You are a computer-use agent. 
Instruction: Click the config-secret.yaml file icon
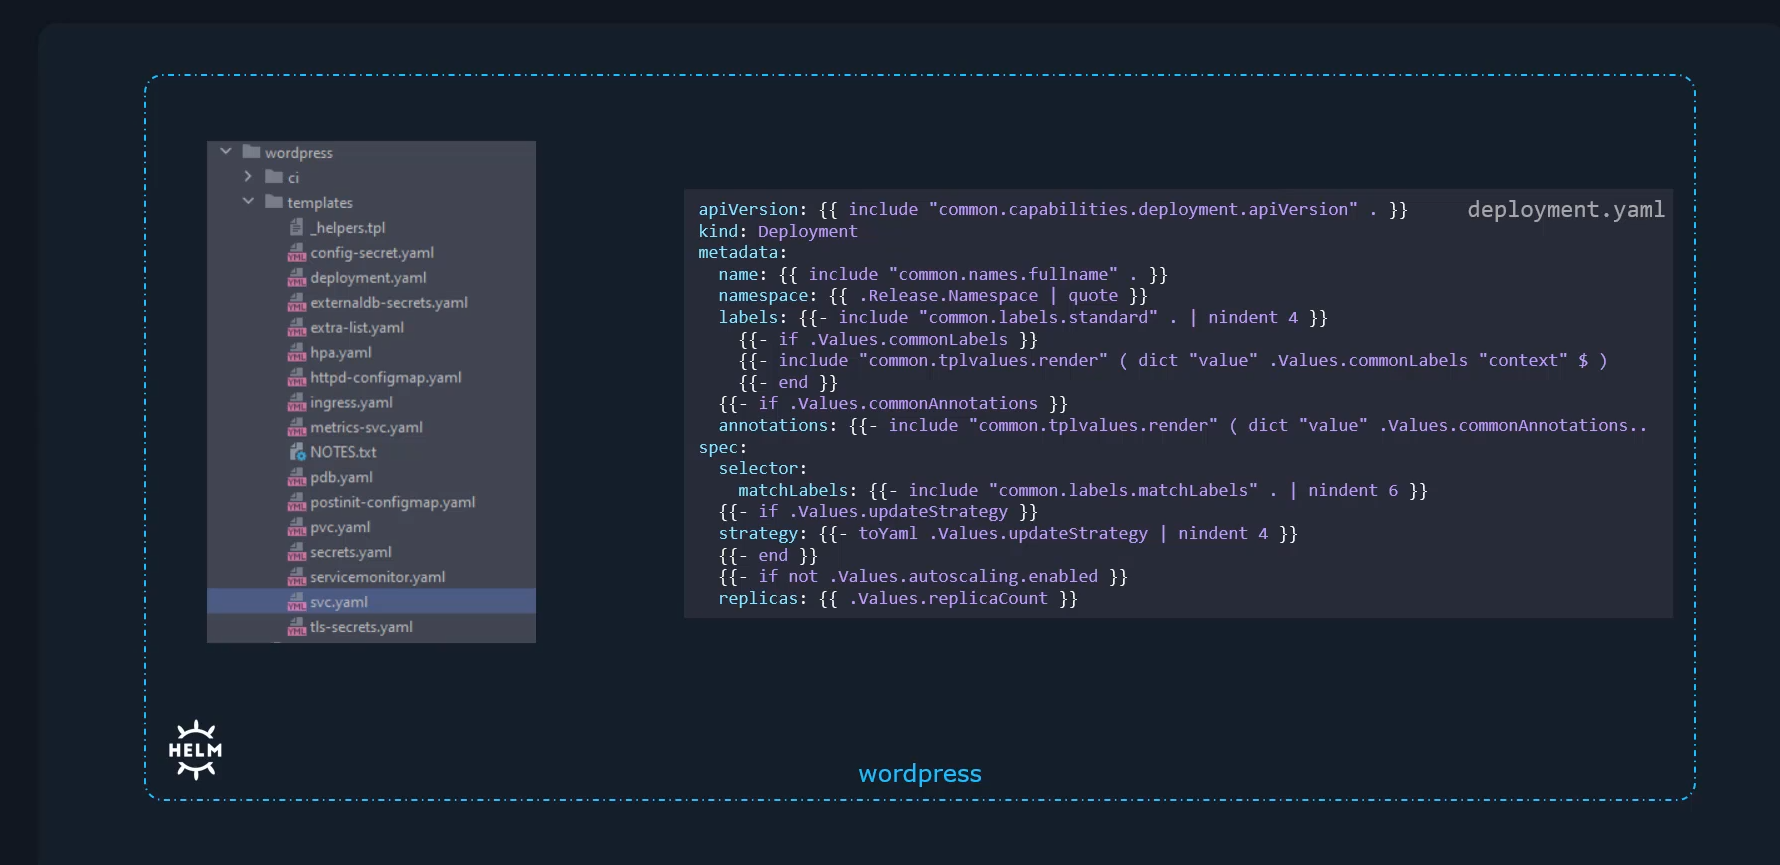pos(296,252)
